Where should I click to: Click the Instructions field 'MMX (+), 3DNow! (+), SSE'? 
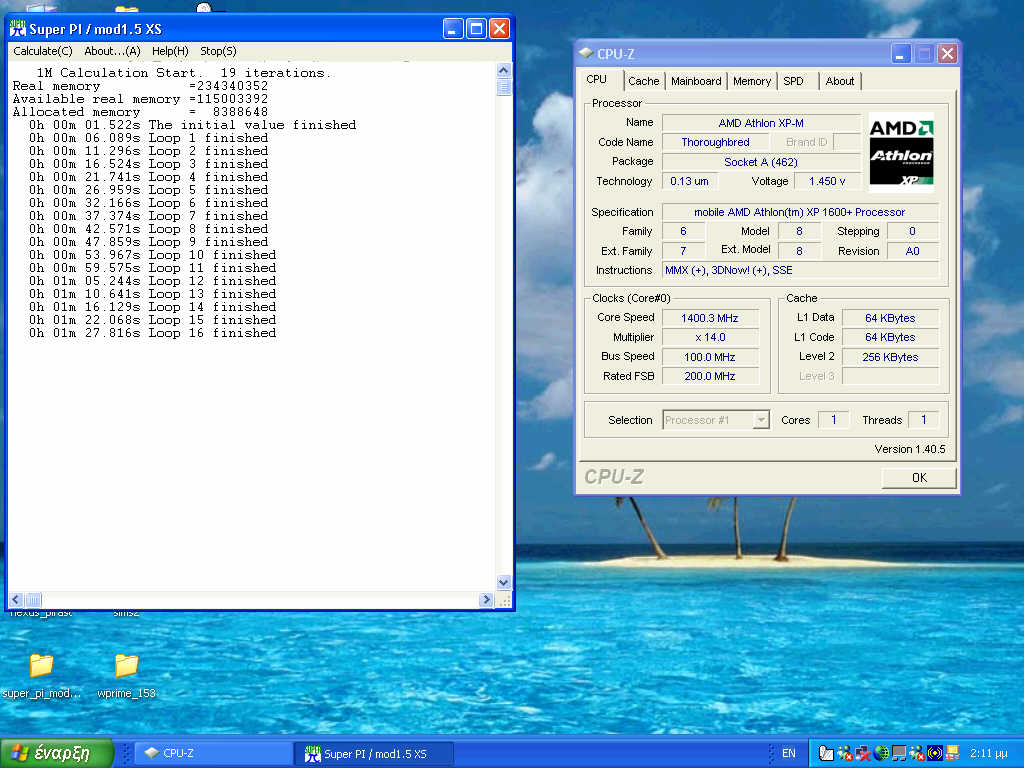tap(799, 270)
